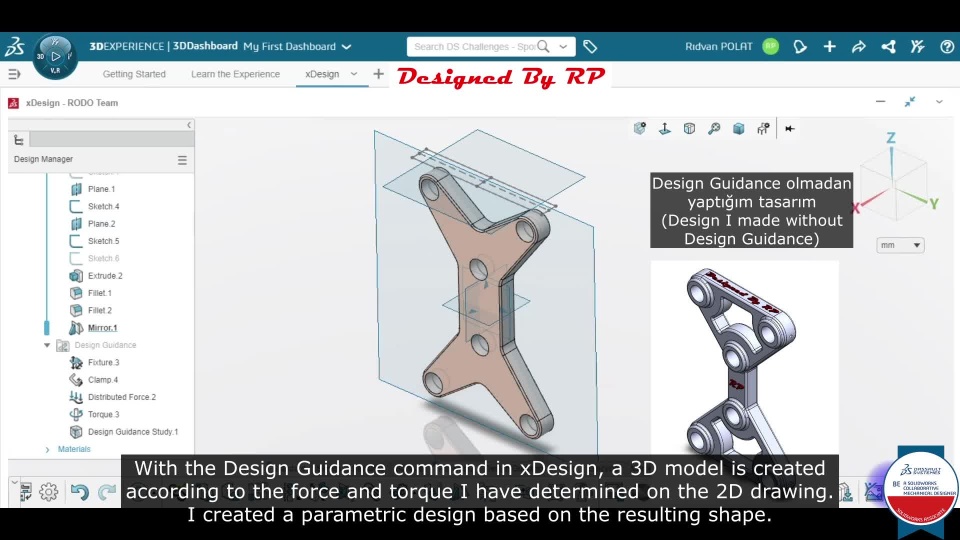Screen dimensions: 960x540
Task: Click the XYZ orientation triad
Action: (895, 178)
